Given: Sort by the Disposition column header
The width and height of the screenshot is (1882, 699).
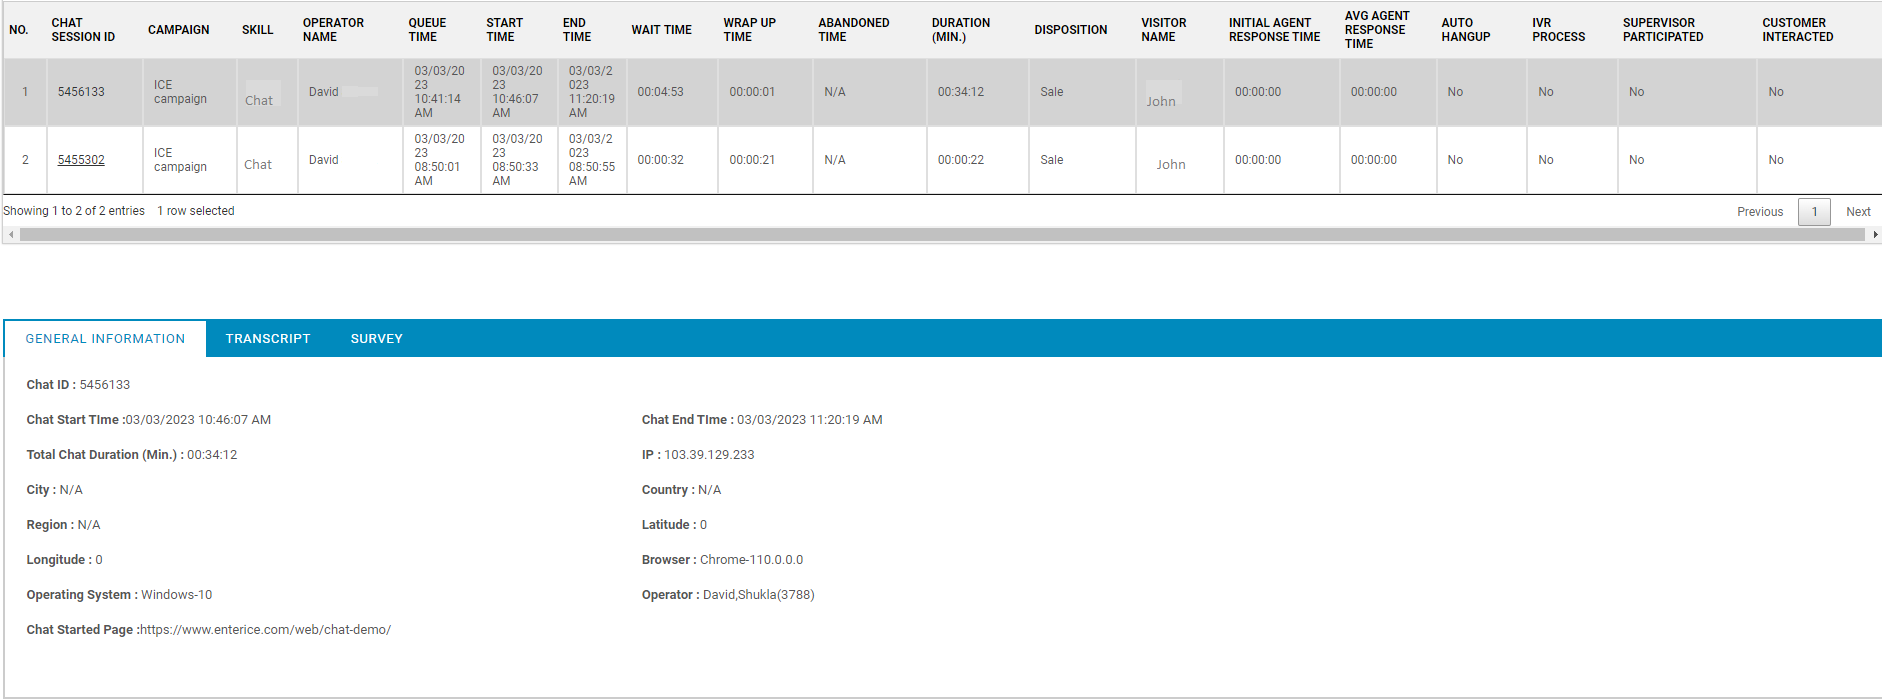Looking at the screenshot, I should 1070,30.
